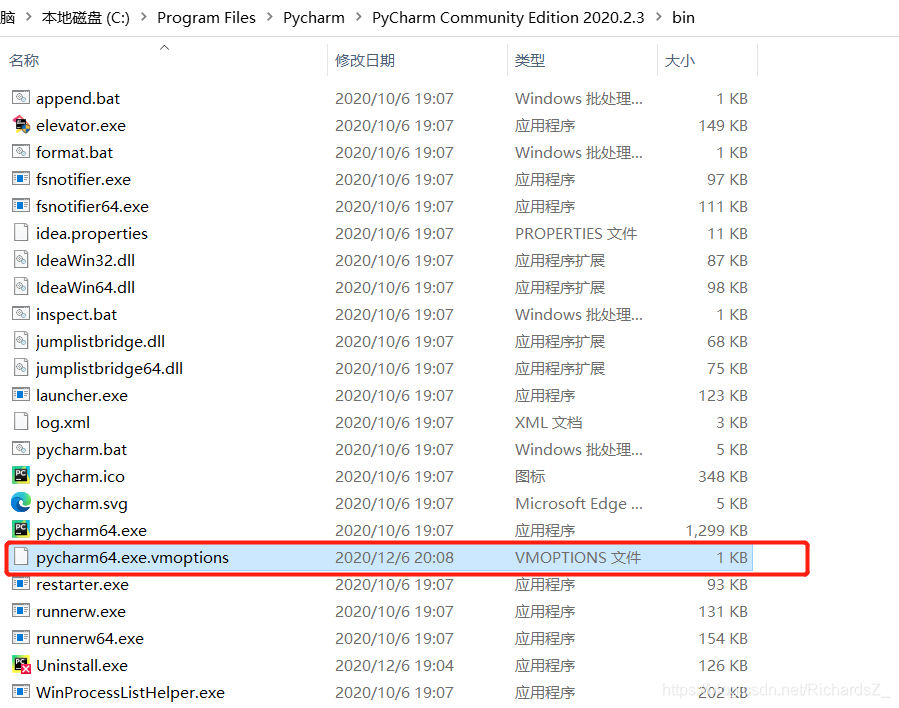Select the file name pycharm64.exe
The width and height of the screenshot is (899, 708).
91,531
